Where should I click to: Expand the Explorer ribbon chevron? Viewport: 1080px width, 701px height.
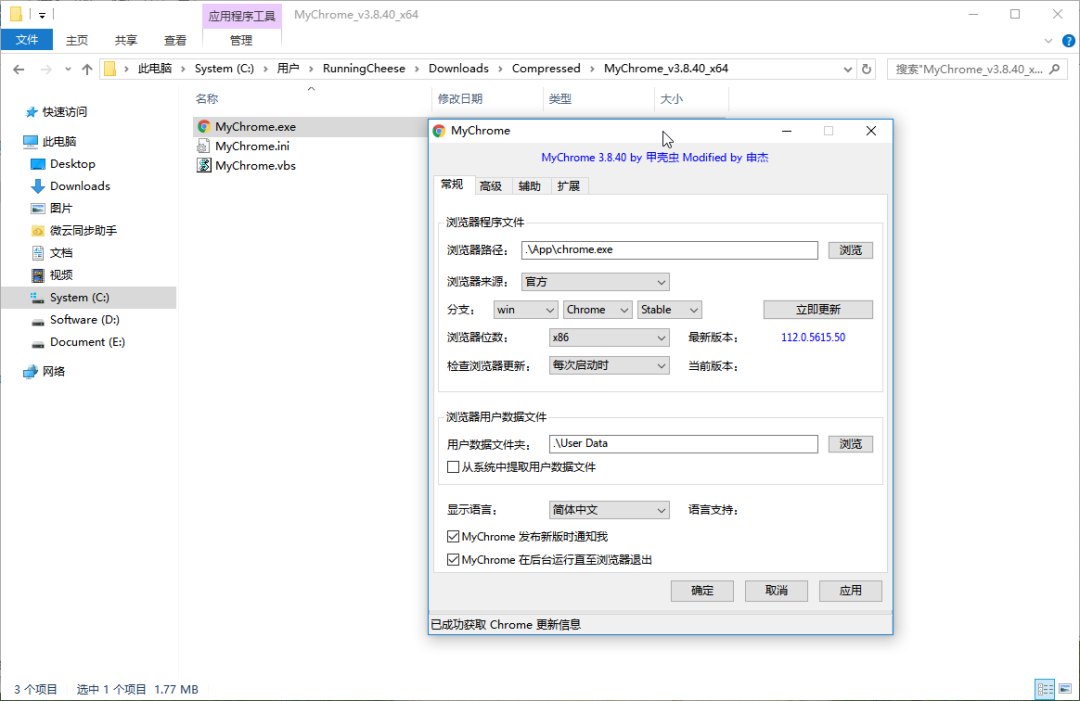pos(1048,41)
